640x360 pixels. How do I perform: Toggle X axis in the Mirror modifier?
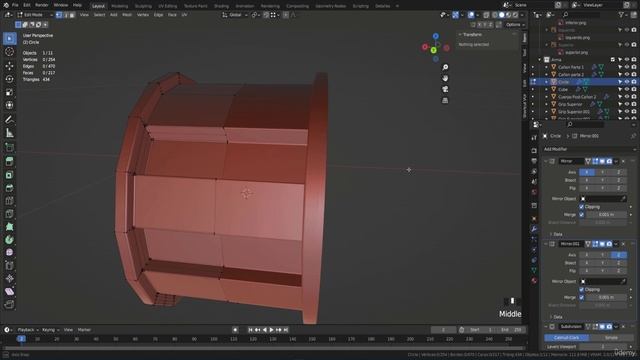587,172
